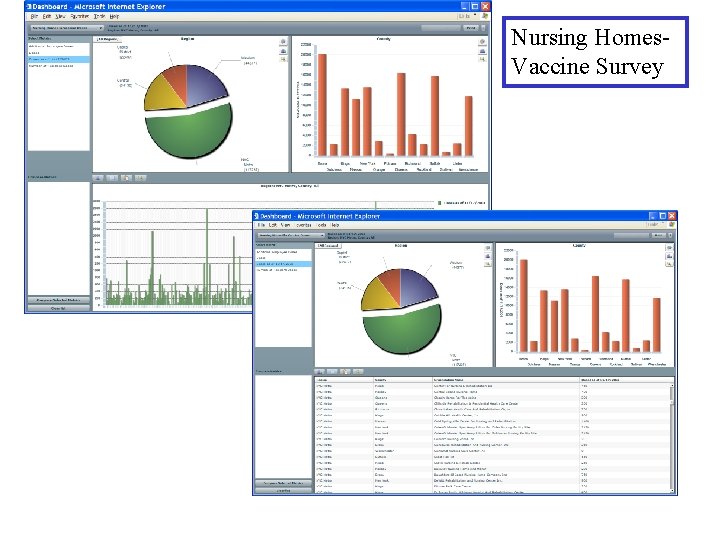
Task: Click the front window table vertical scrollbar
Action: click(672, 438)
